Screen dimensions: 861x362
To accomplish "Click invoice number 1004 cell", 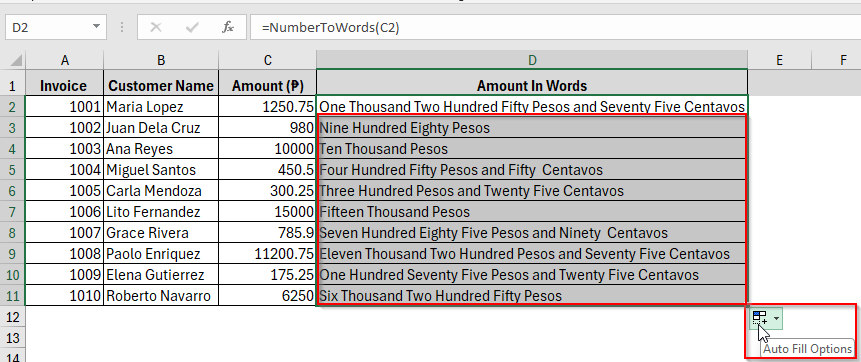I will coord(64,170).
